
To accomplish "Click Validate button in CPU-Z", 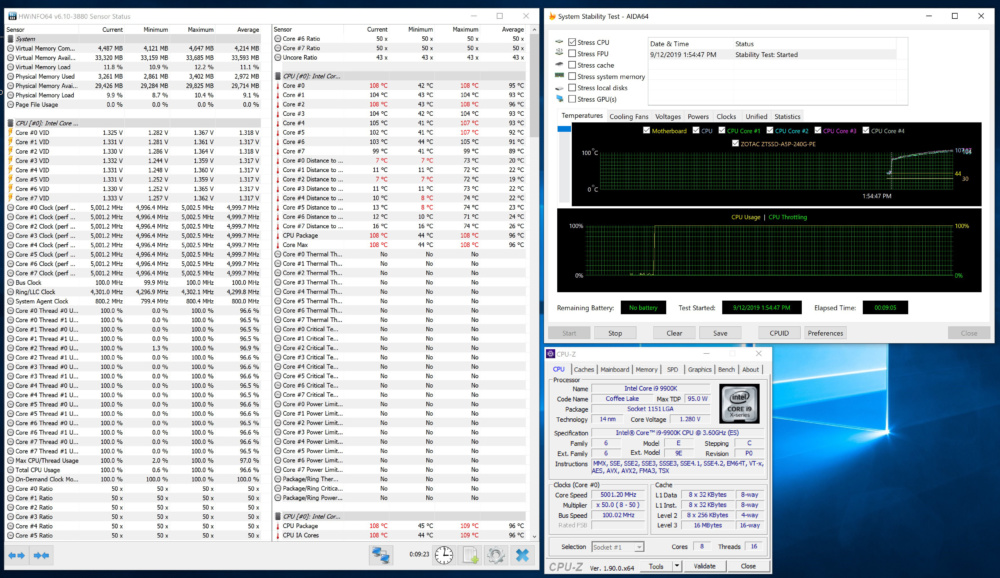I will click(704, 566).
